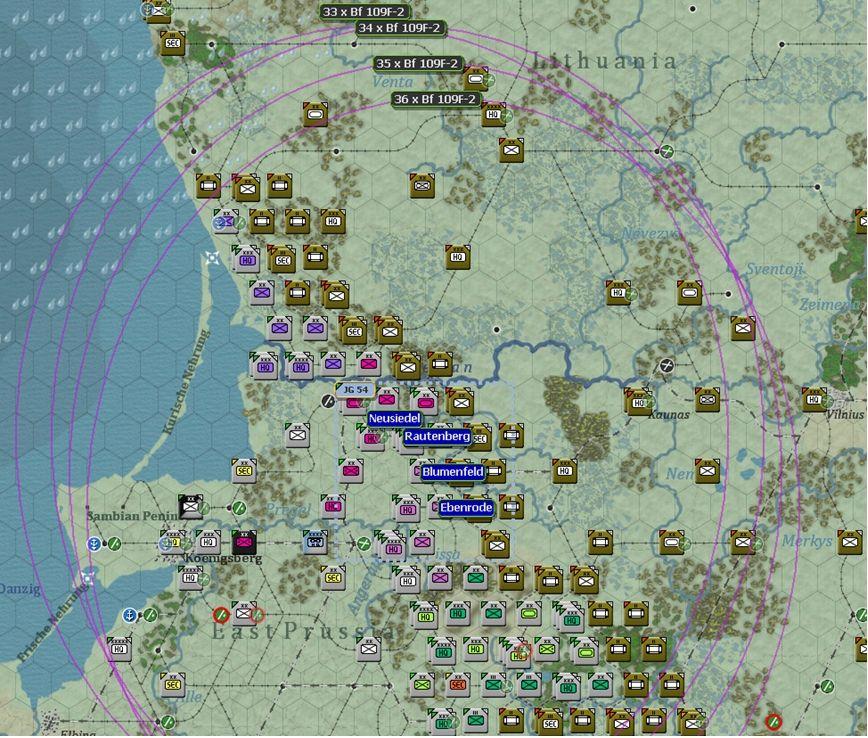The height and width of the screenshot is (738, 868).
Task: Select the Soviet infantry counter beside the Nemunas label
Action: pos(707,471)
